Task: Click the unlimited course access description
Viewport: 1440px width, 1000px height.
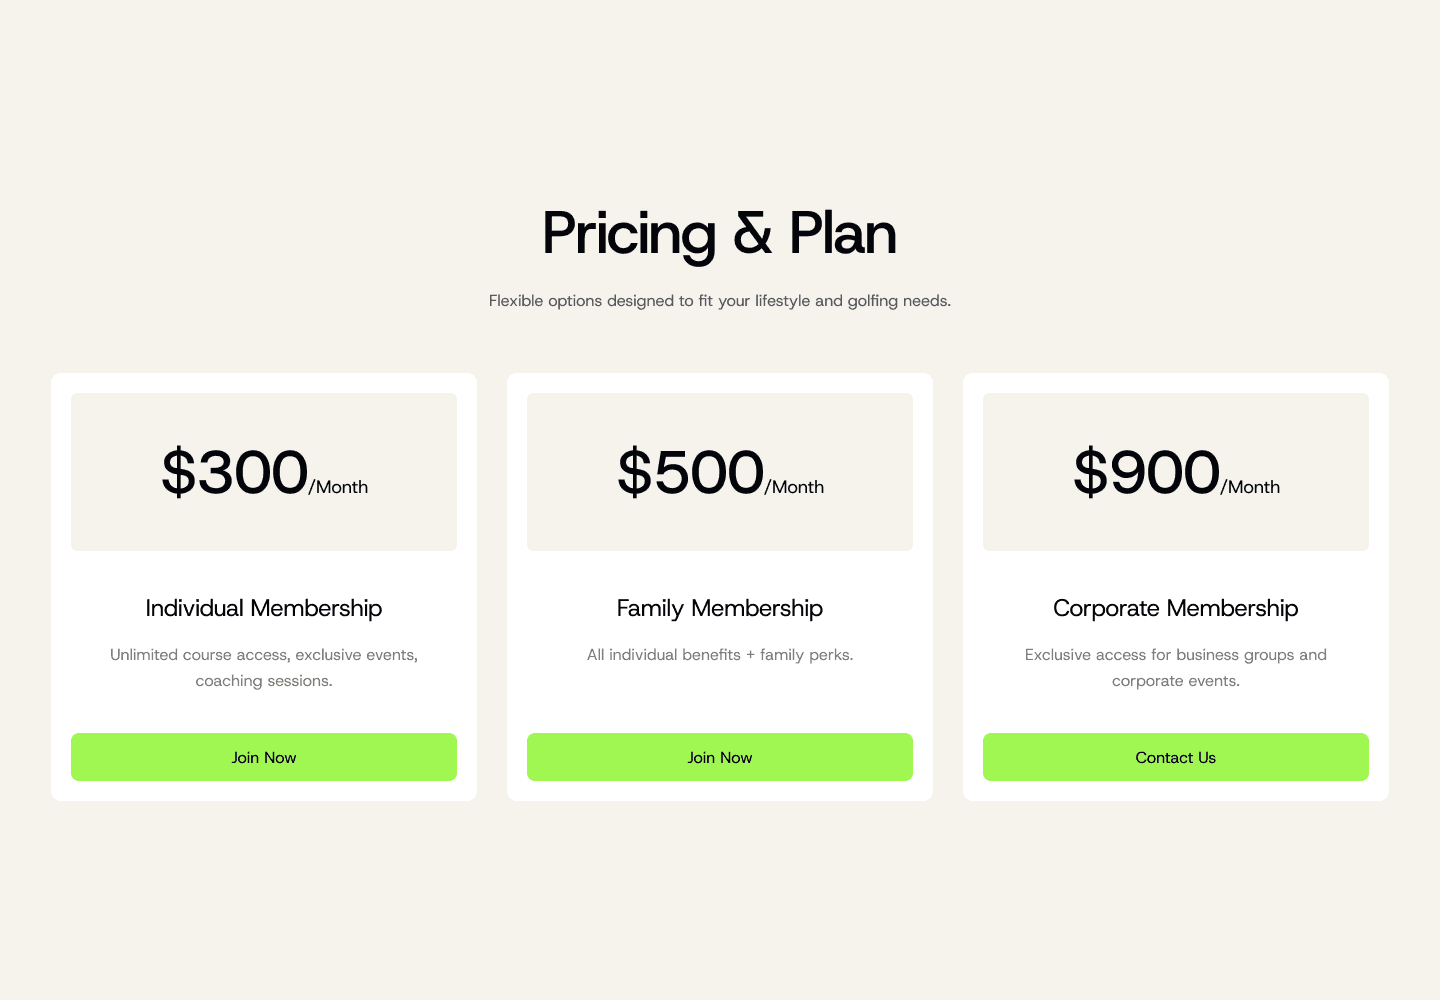Action: click(x=263, y=667)
